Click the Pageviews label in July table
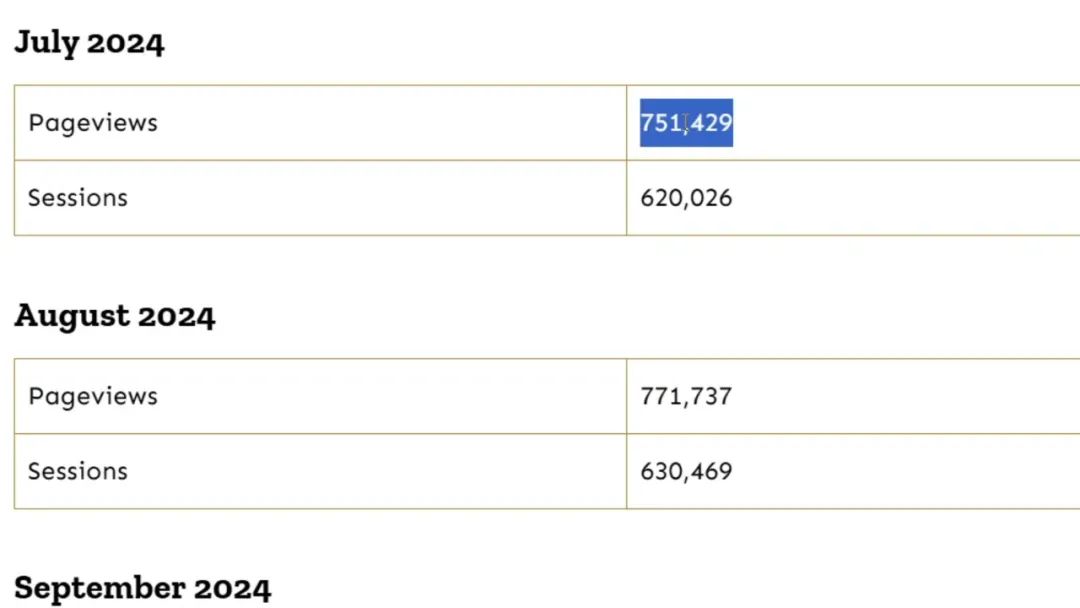The width and height of the screenshot is (1080, 608). (x=93, y=123)
